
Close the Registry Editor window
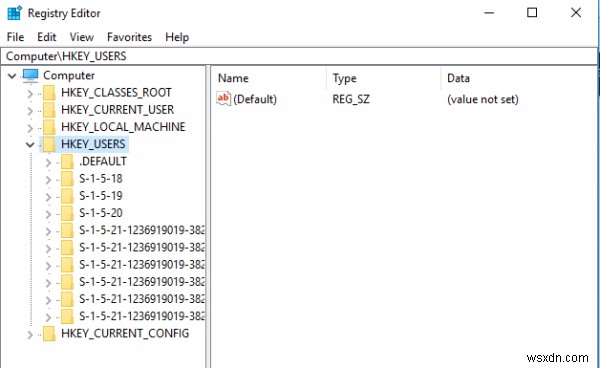(x=576, y=13)
